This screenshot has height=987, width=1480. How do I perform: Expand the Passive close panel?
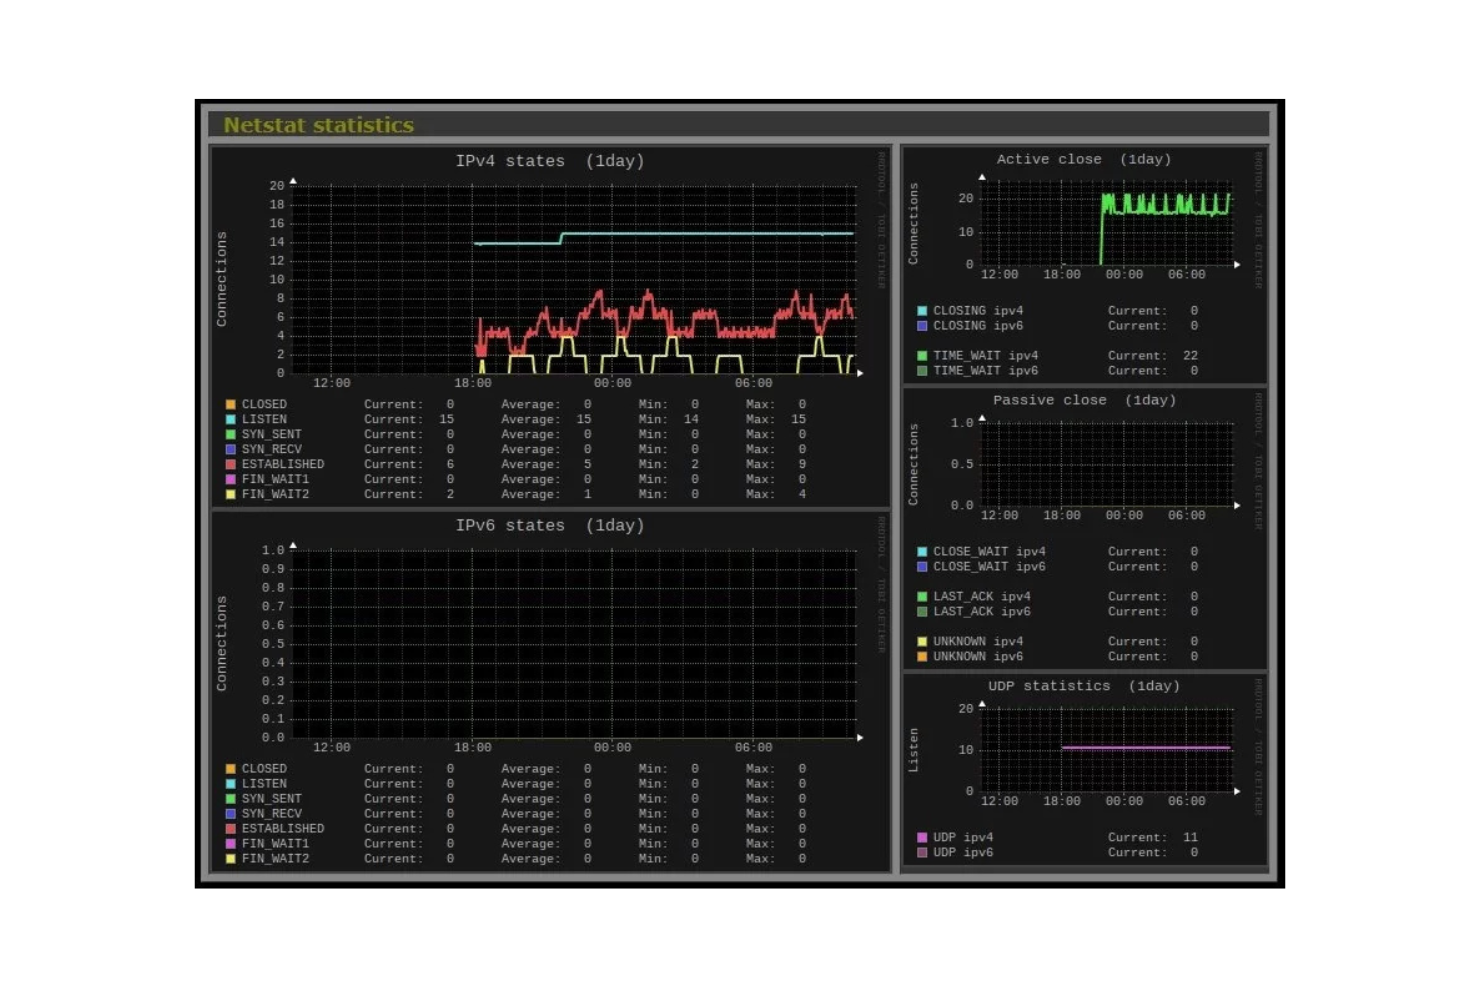tap(1083, 399)
